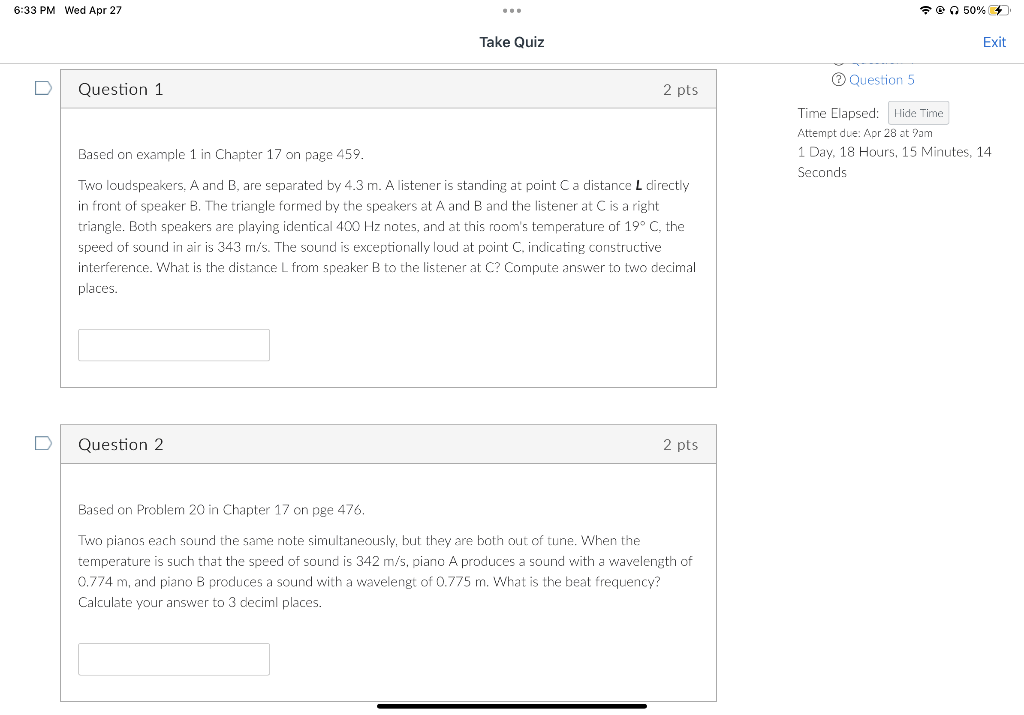Focus the Question 1 answer field
The height and width of the screenshot is (715, 1024).
coord(174,345)
